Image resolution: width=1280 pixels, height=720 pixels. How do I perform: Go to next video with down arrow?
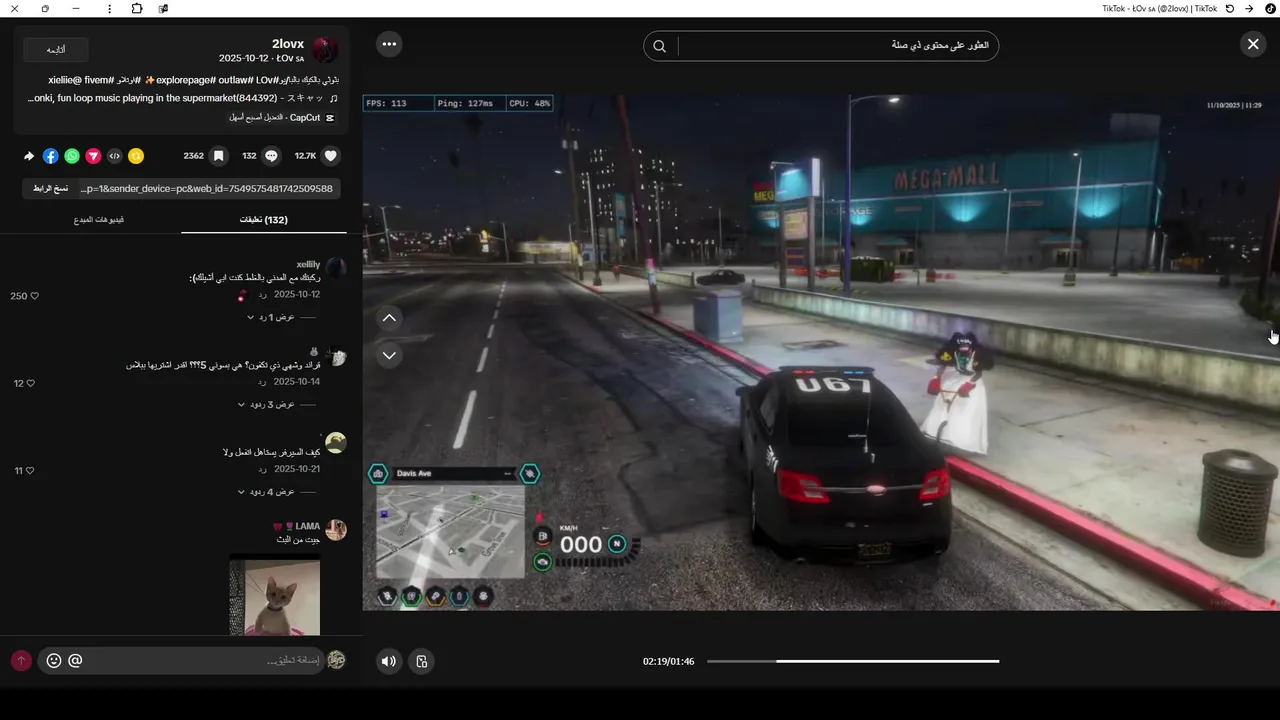click(389, 355)
